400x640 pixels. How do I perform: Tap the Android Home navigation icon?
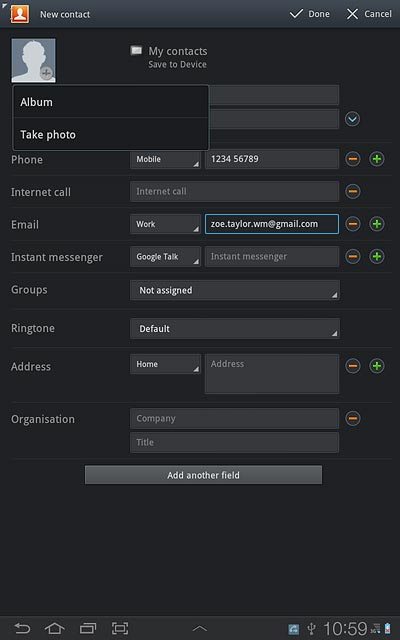click(55, 628)
